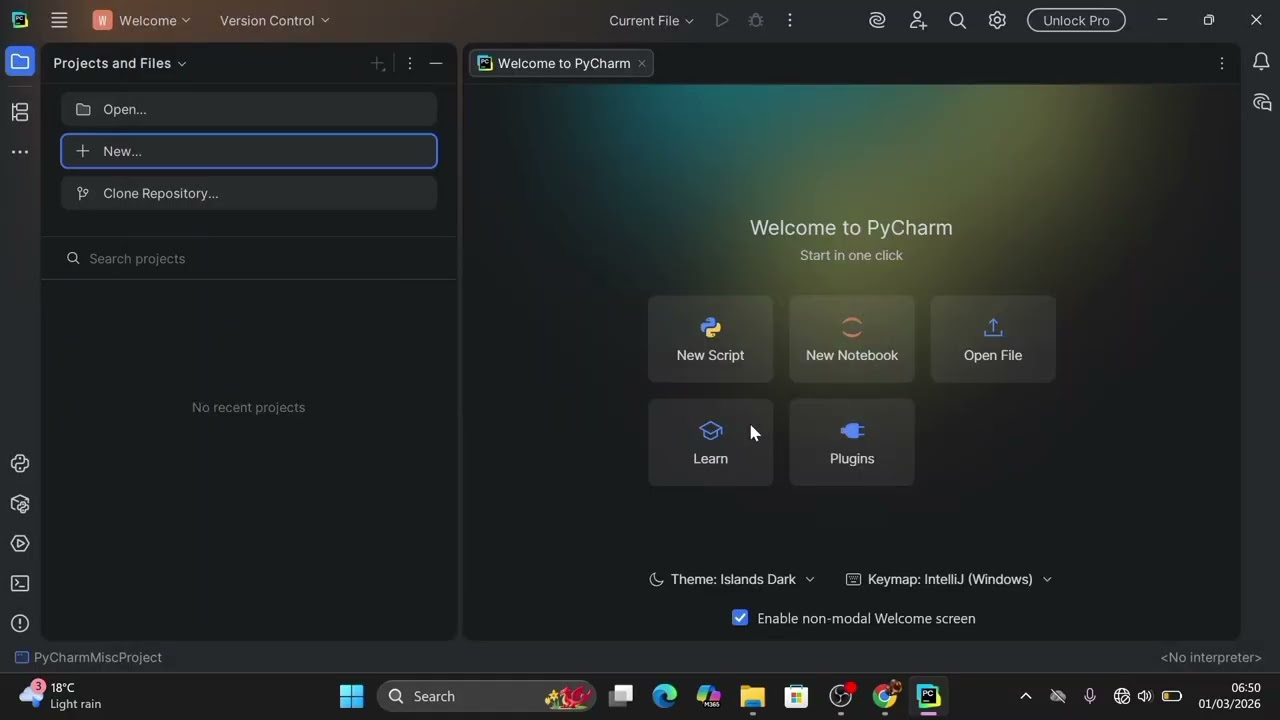1280x720 pixels.
Task: Click the Unlock Pro button
Action: coord(1076,20)
